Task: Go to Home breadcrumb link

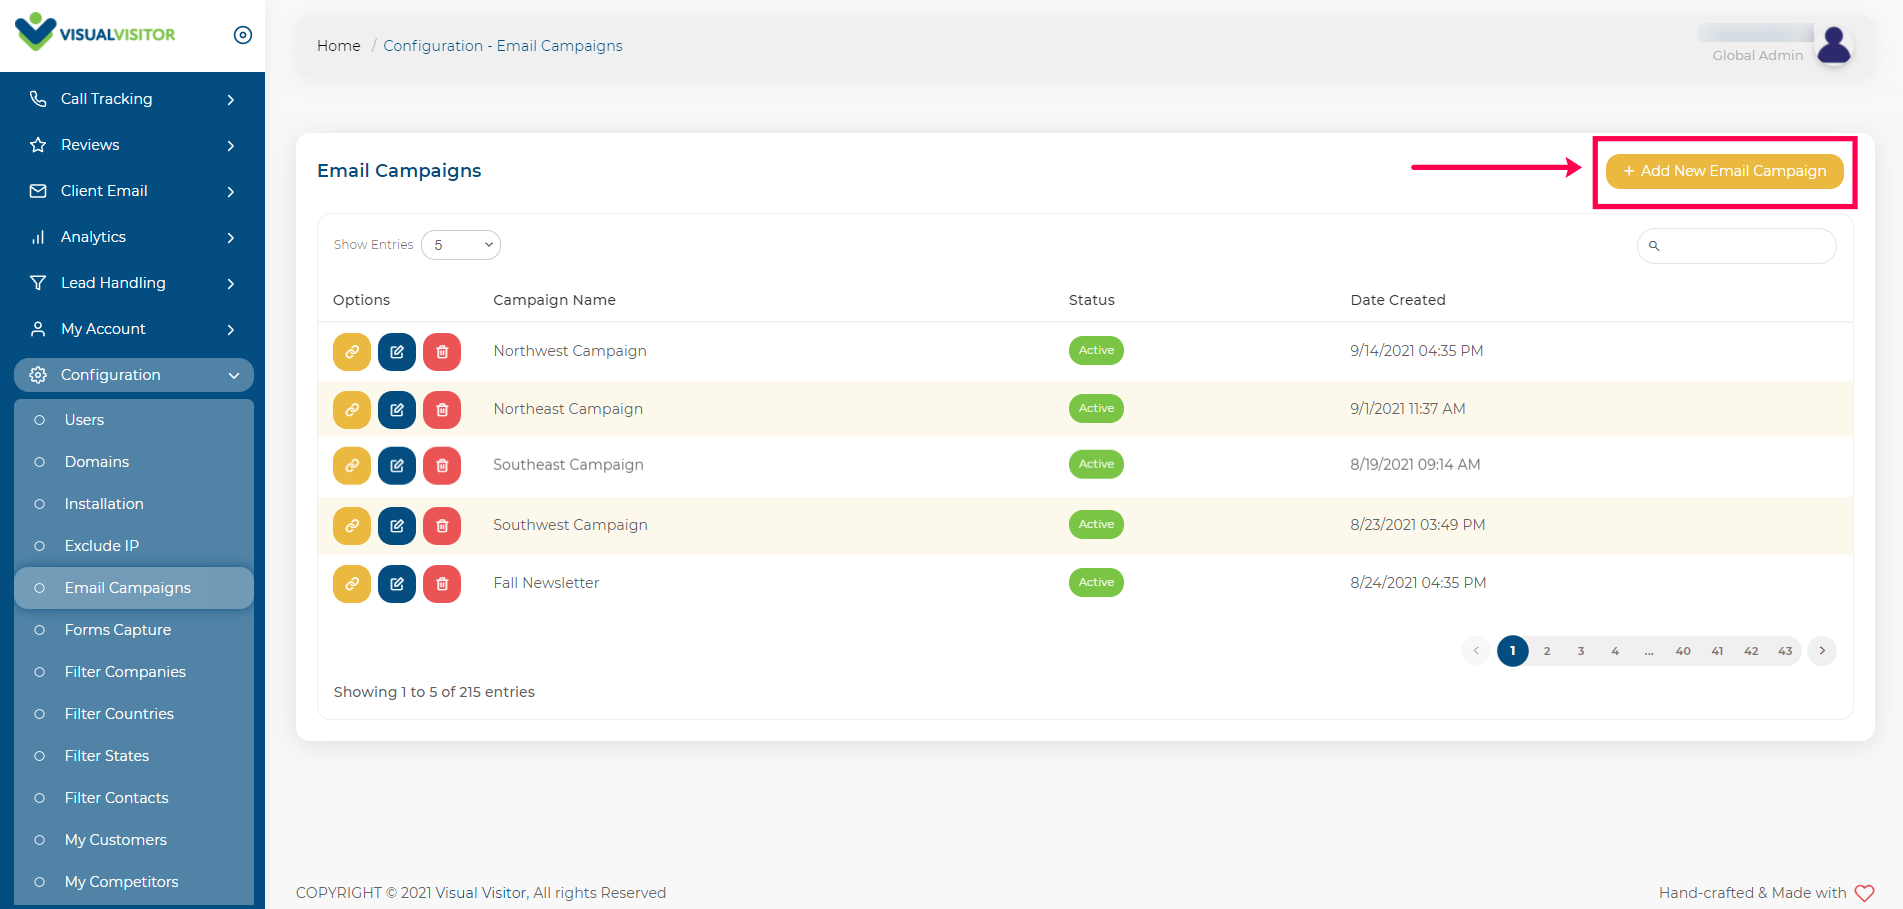Action: pos(339,46)
